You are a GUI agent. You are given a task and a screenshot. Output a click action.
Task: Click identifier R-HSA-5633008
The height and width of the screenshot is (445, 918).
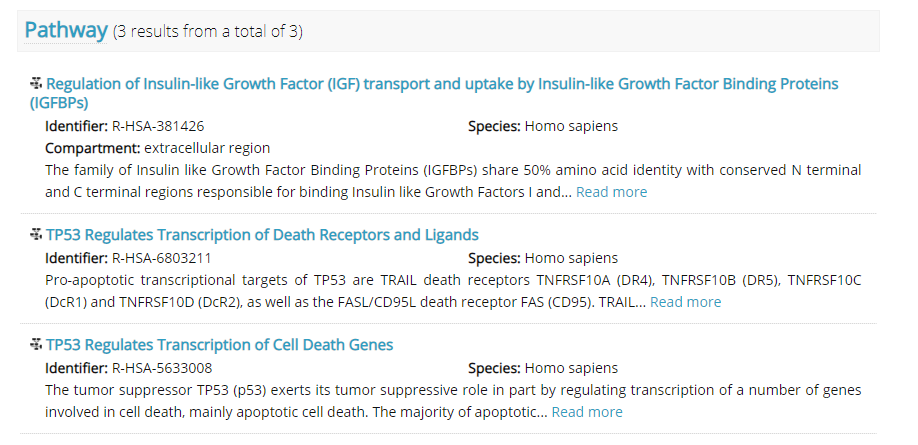click(x=161, y=369)
